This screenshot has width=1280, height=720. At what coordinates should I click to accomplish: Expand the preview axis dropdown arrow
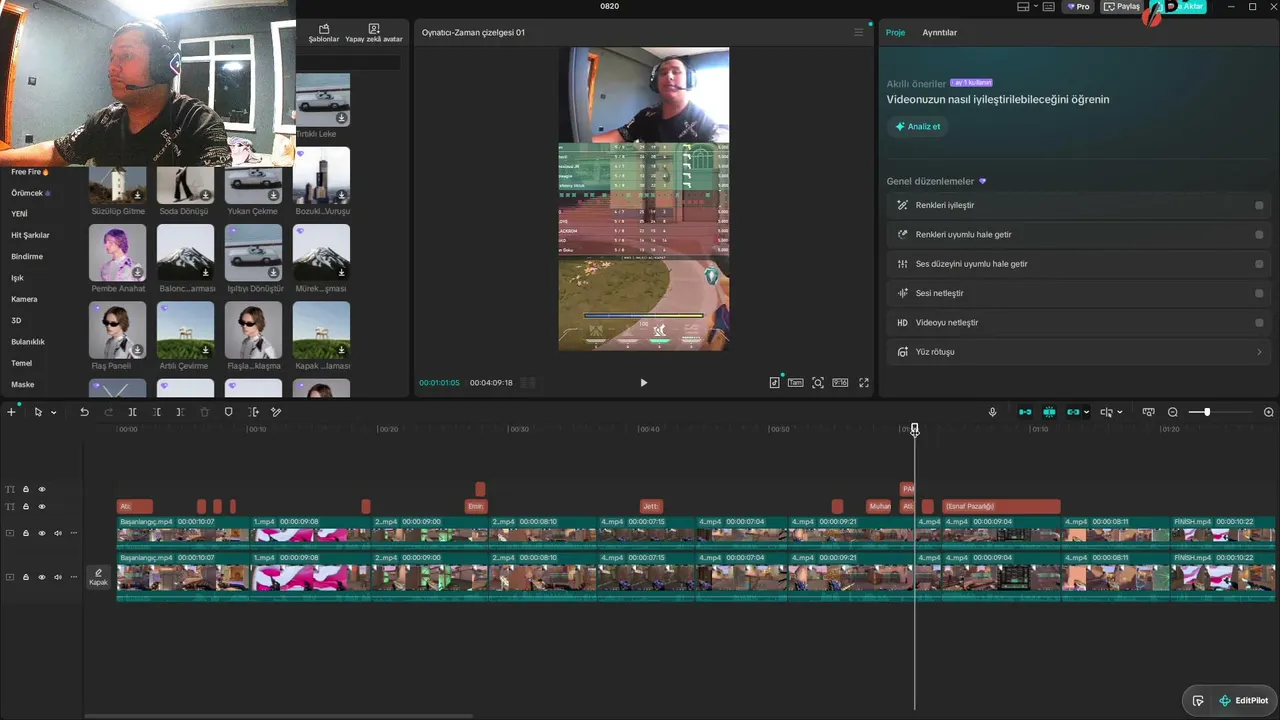click(1119, 412)
